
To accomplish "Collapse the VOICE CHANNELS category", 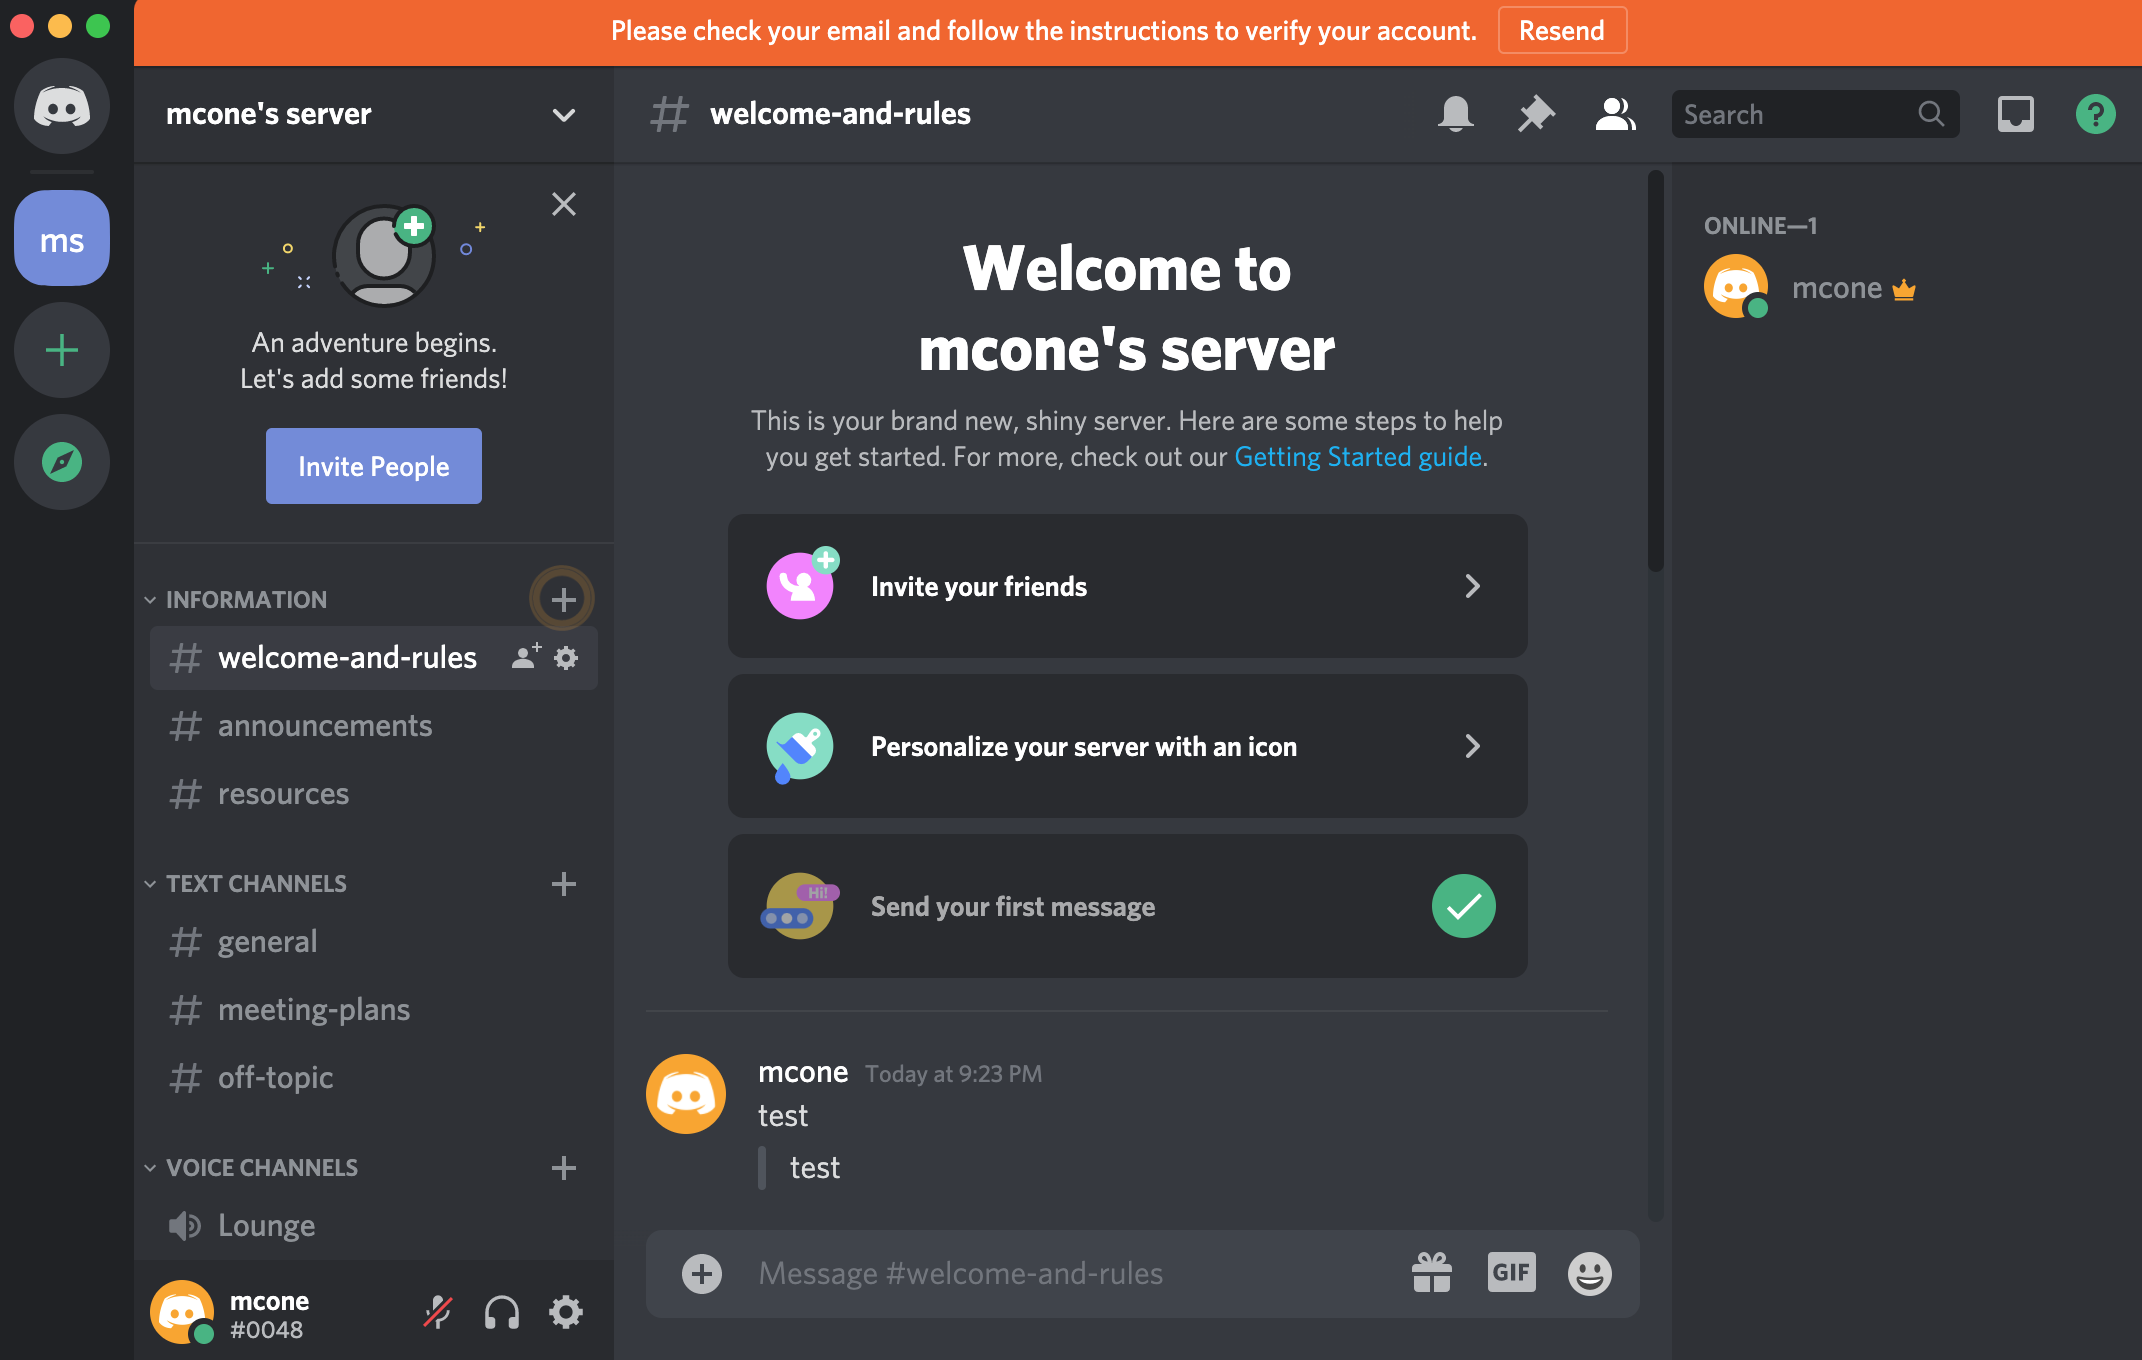I will 259,1168.
